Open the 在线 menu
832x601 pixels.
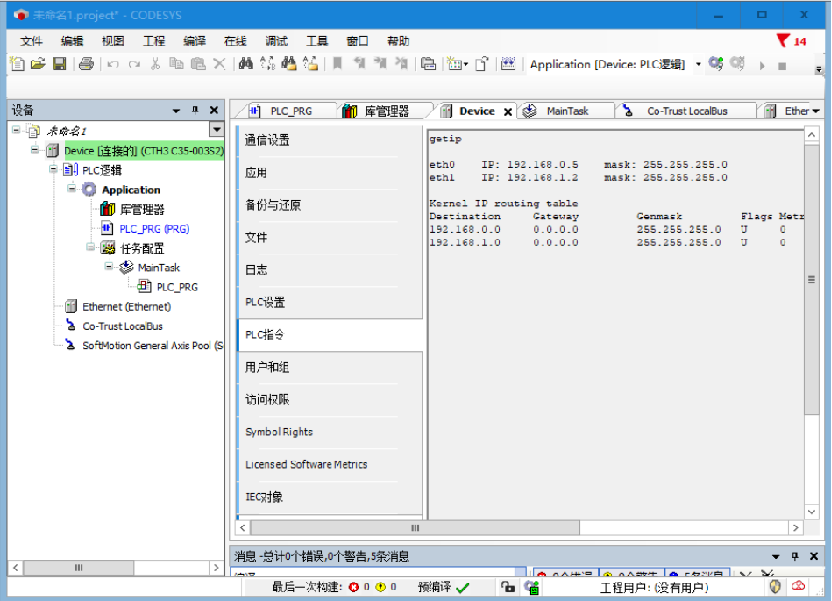tap(235, 41)
